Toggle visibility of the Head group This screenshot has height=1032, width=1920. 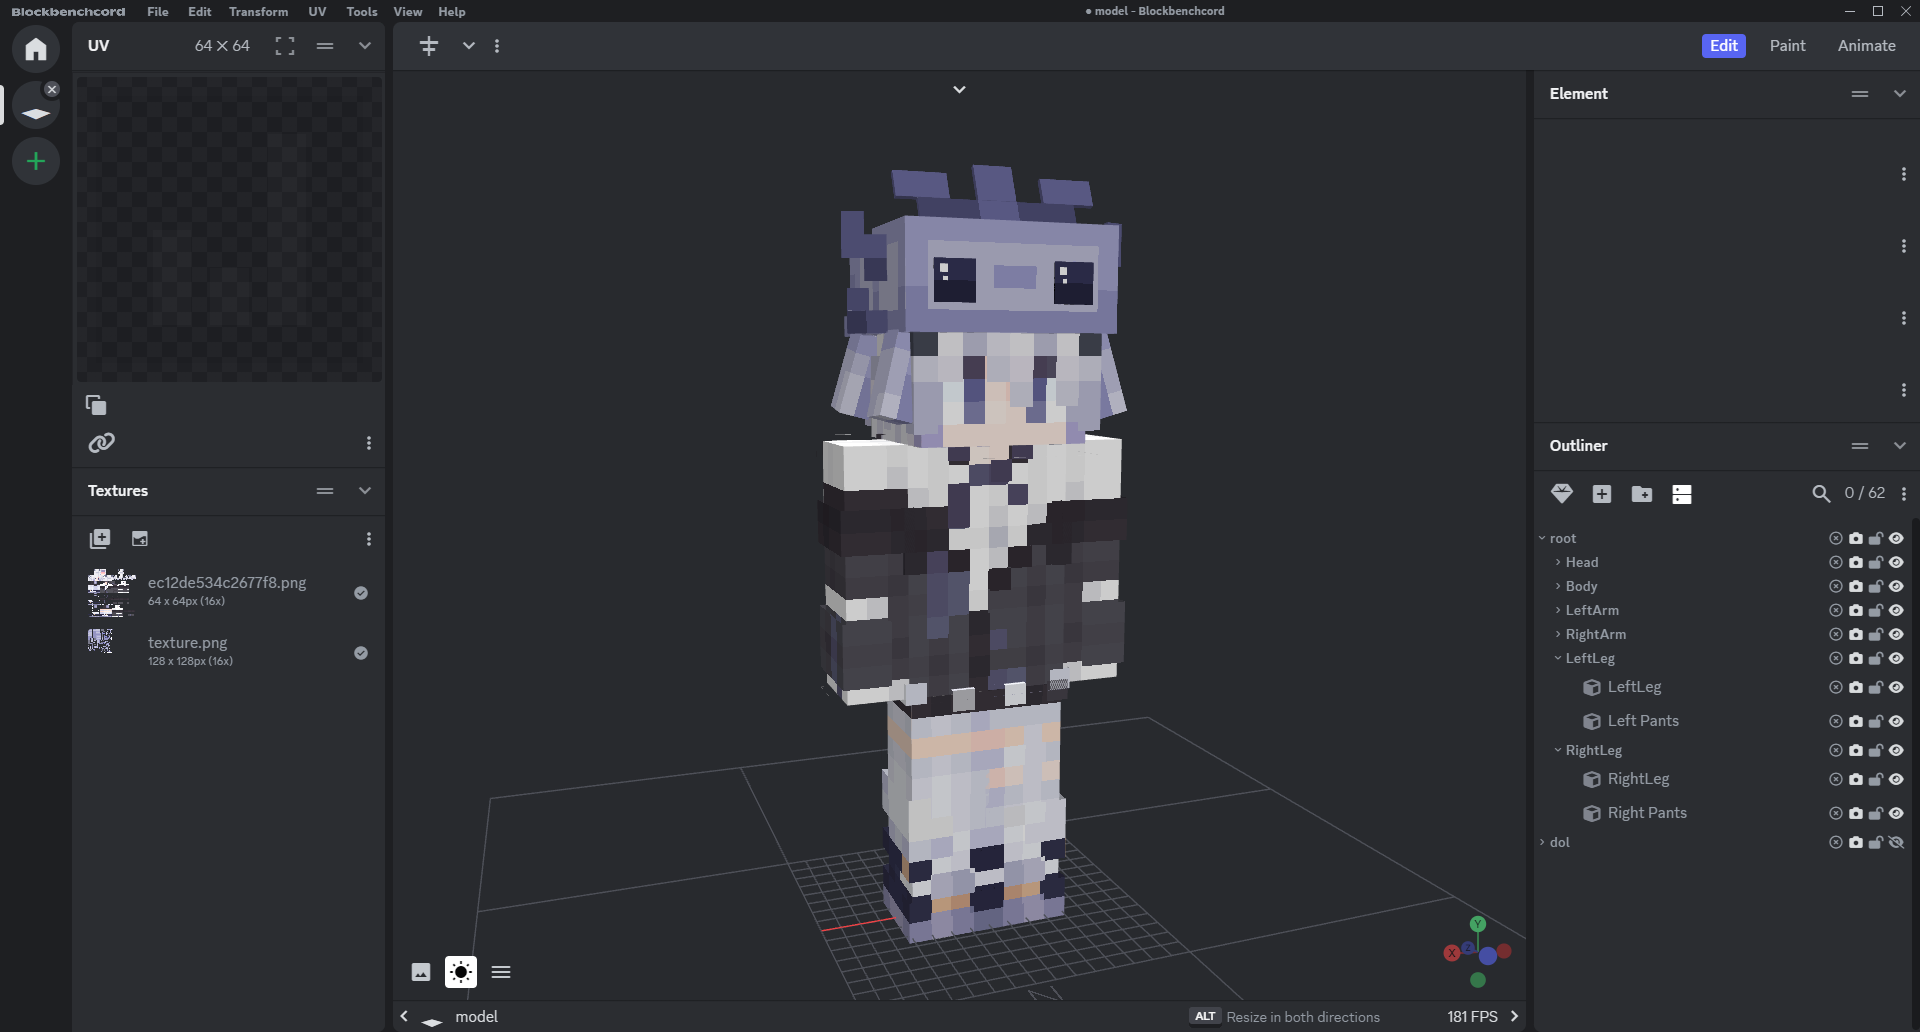[x=1896, y=563]
